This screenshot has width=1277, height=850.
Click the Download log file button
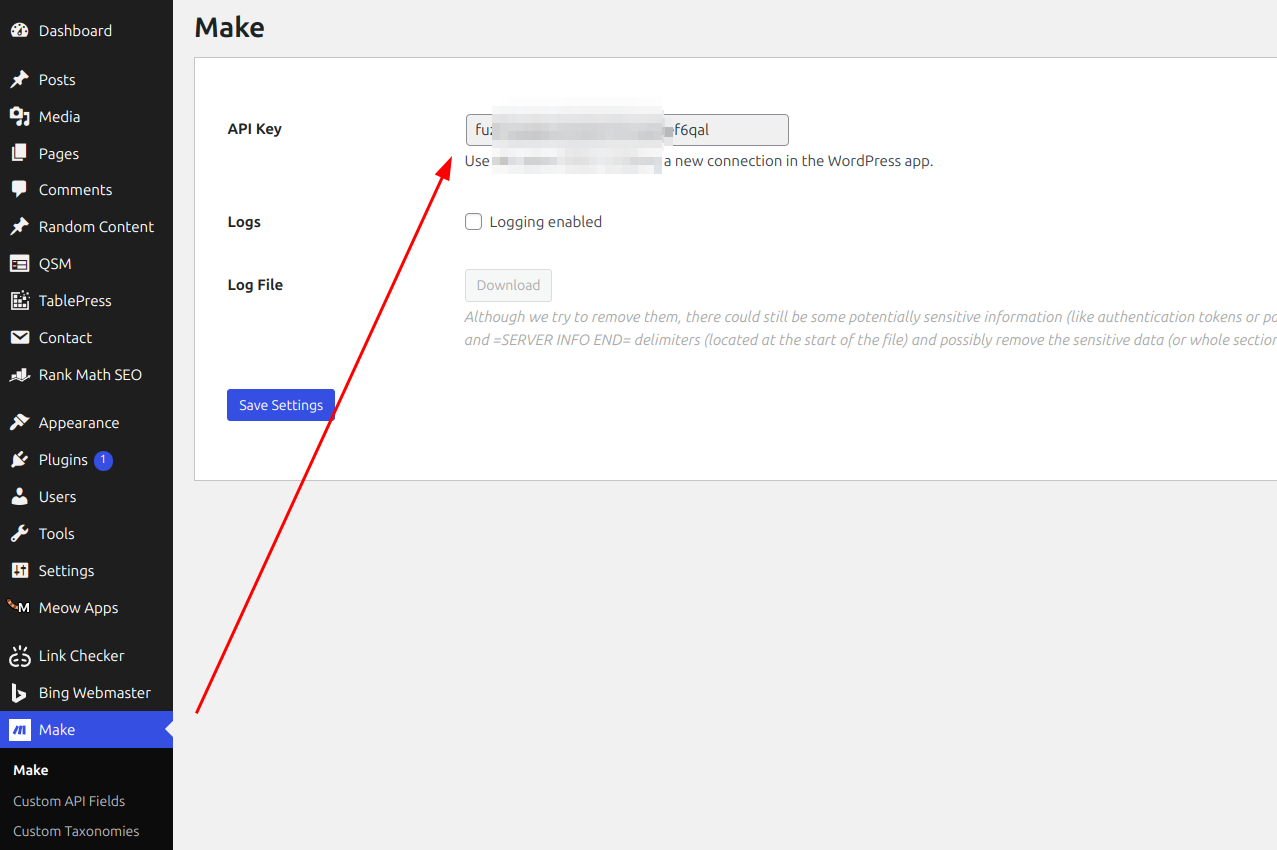point(508,285)
